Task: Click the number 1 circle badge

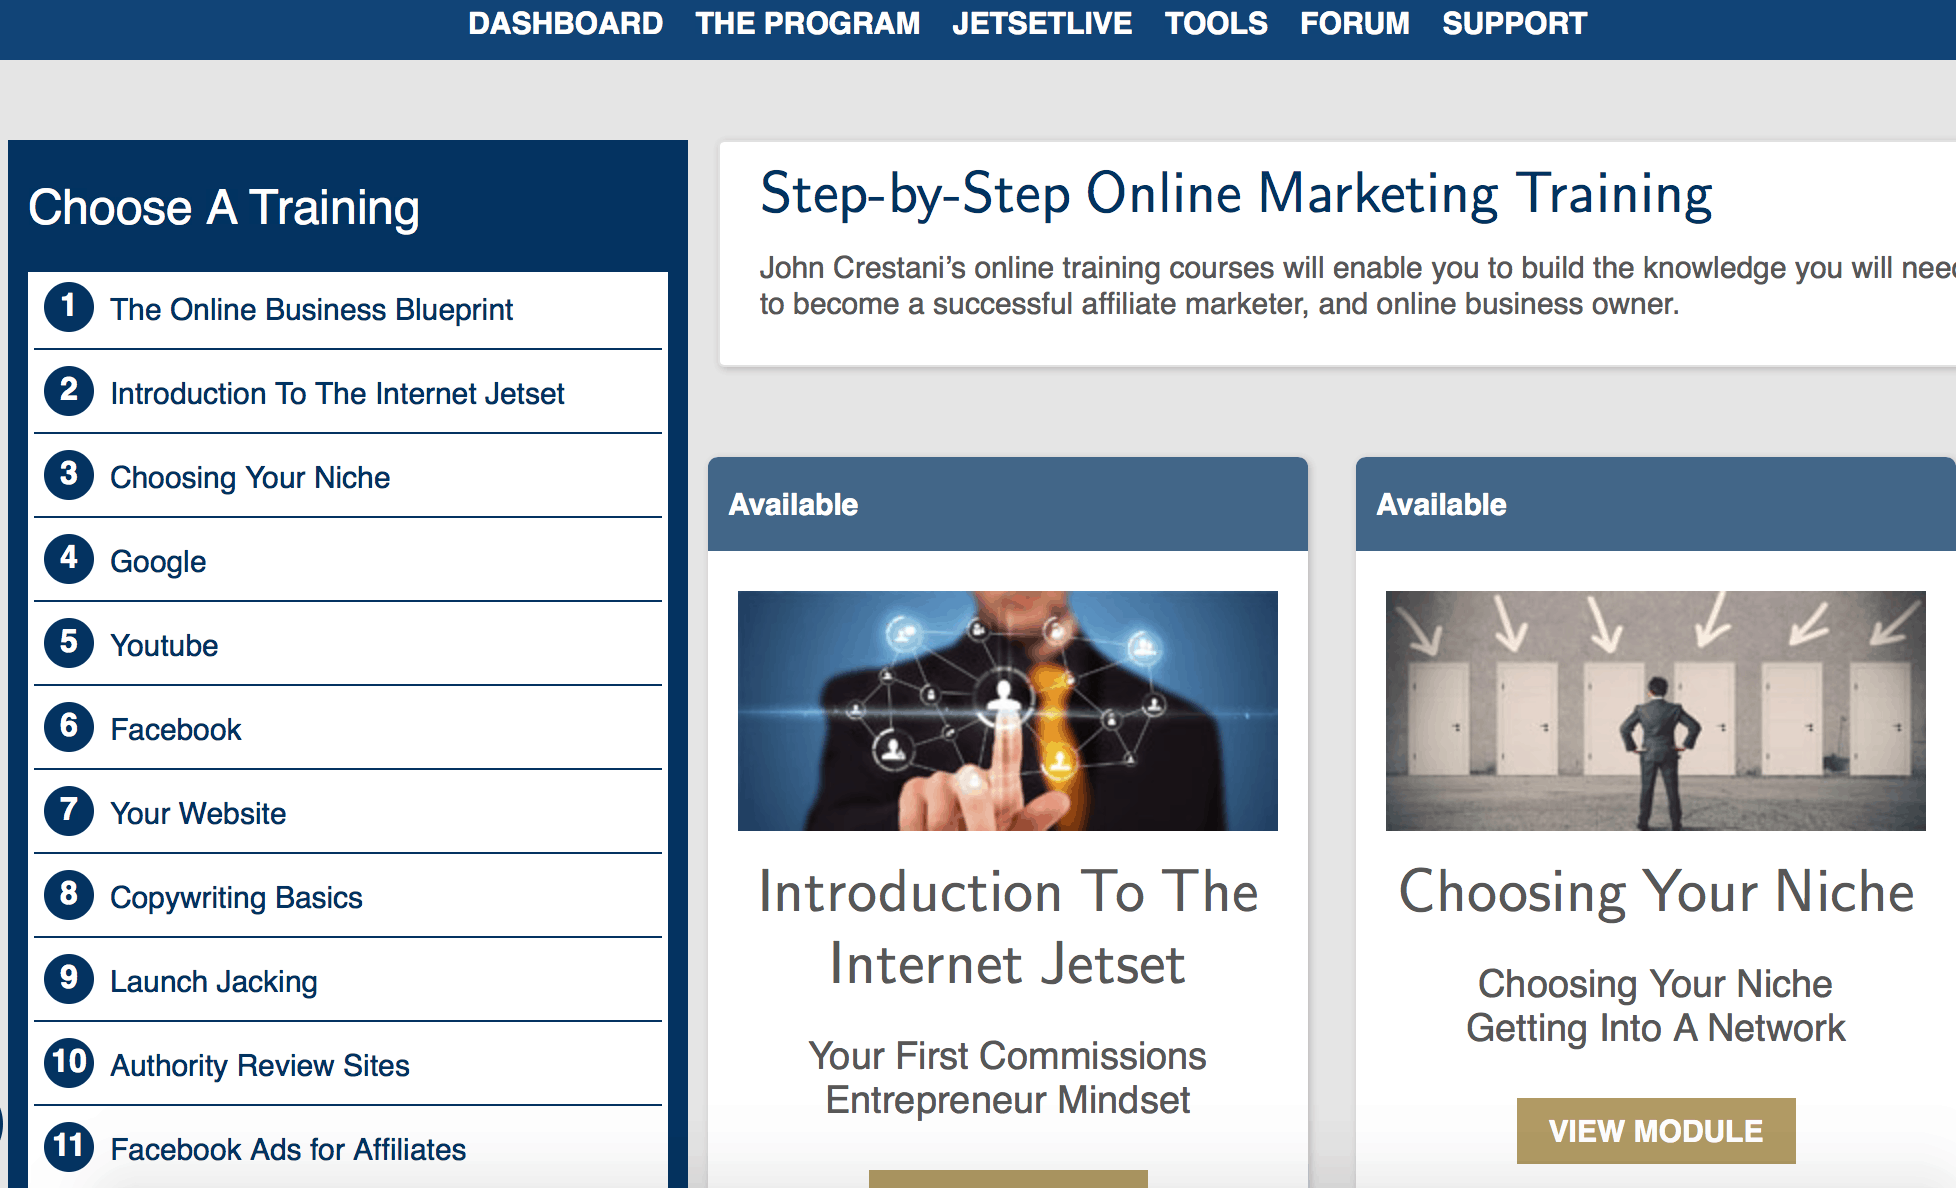Action: 69,307
